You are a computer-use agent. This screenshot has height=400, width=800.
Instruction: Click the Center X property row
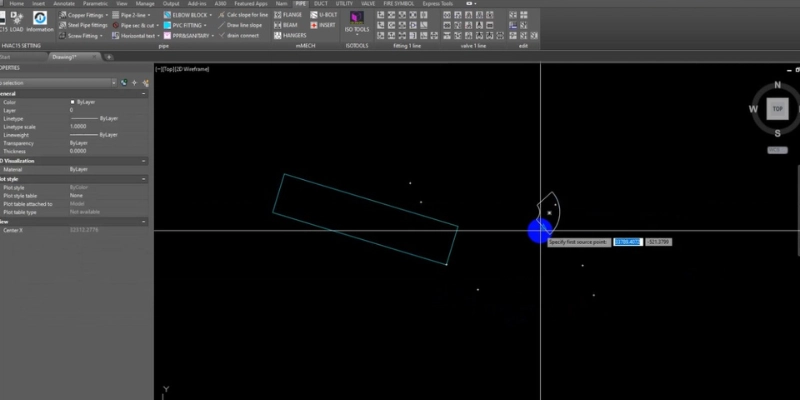74,230
